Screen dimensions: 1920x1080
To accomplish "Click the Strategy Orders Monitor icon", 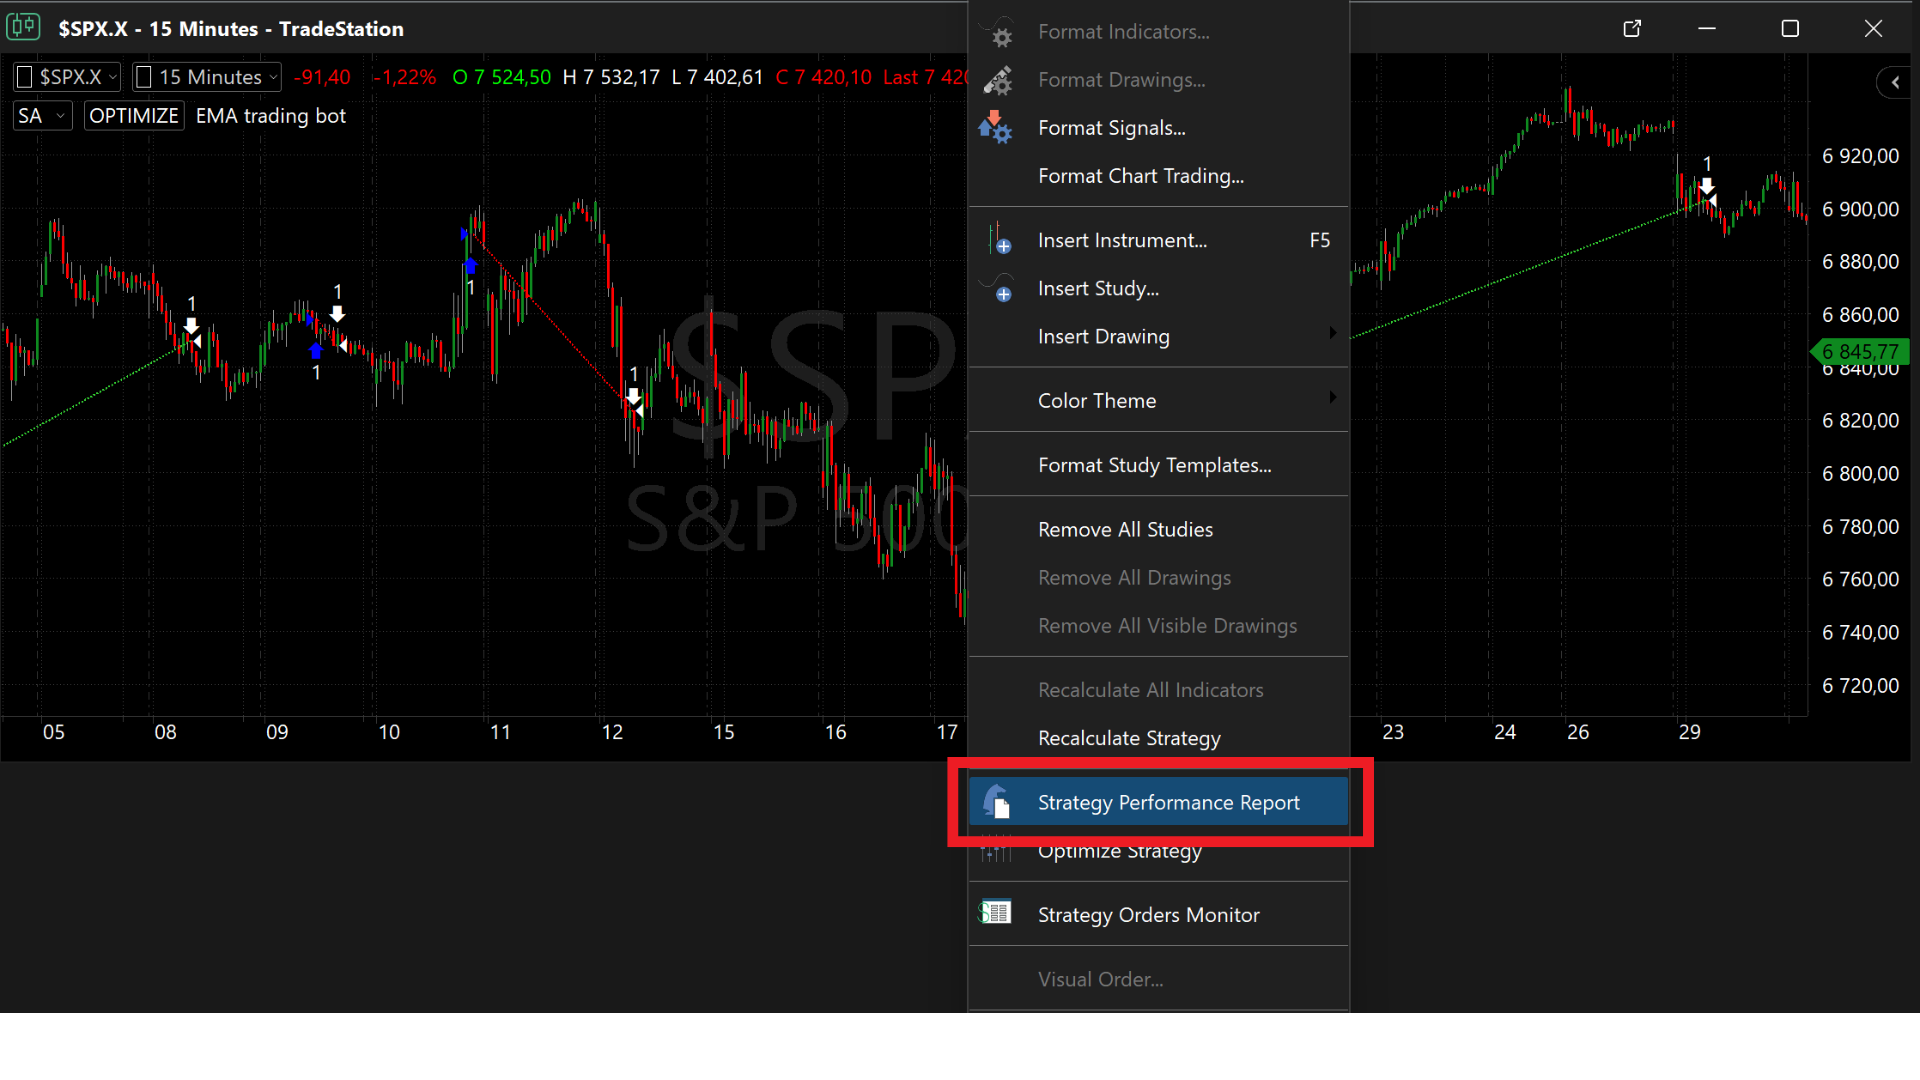I will coord(996,913).
